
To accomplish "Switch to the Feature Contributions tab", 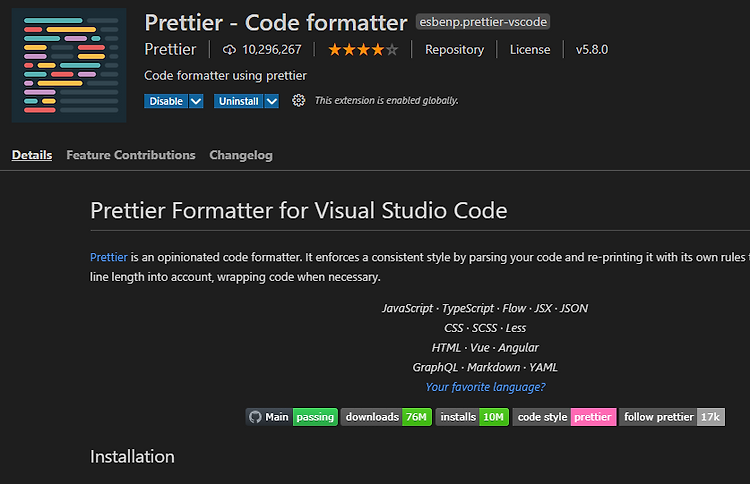I will [131, 155].
